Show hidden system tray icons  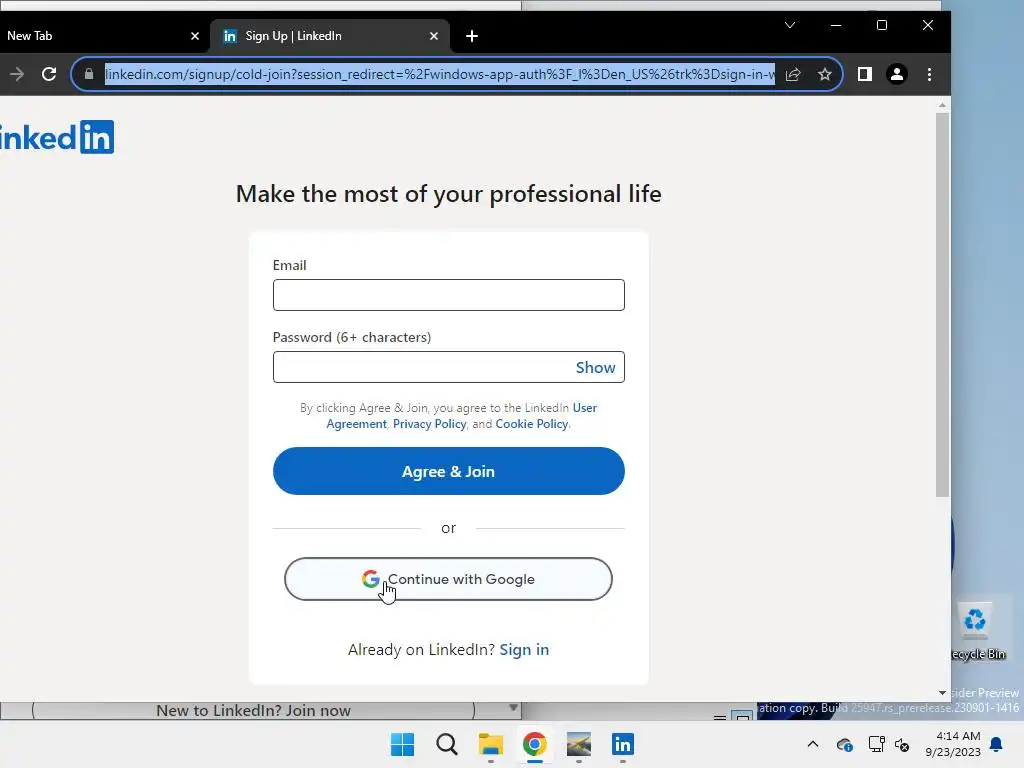[812, 744]
